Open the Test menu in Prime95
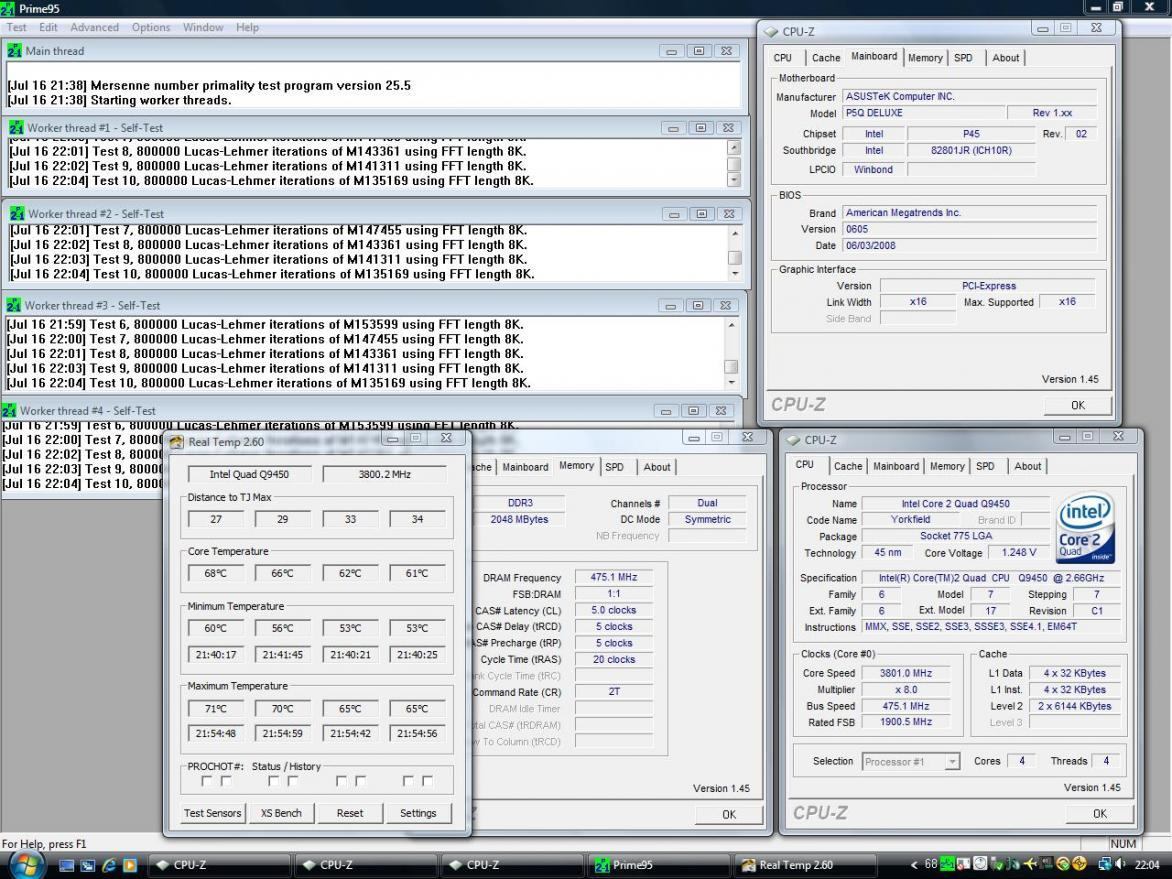This screenshot has width=1172, height=879. pos(16,27)
